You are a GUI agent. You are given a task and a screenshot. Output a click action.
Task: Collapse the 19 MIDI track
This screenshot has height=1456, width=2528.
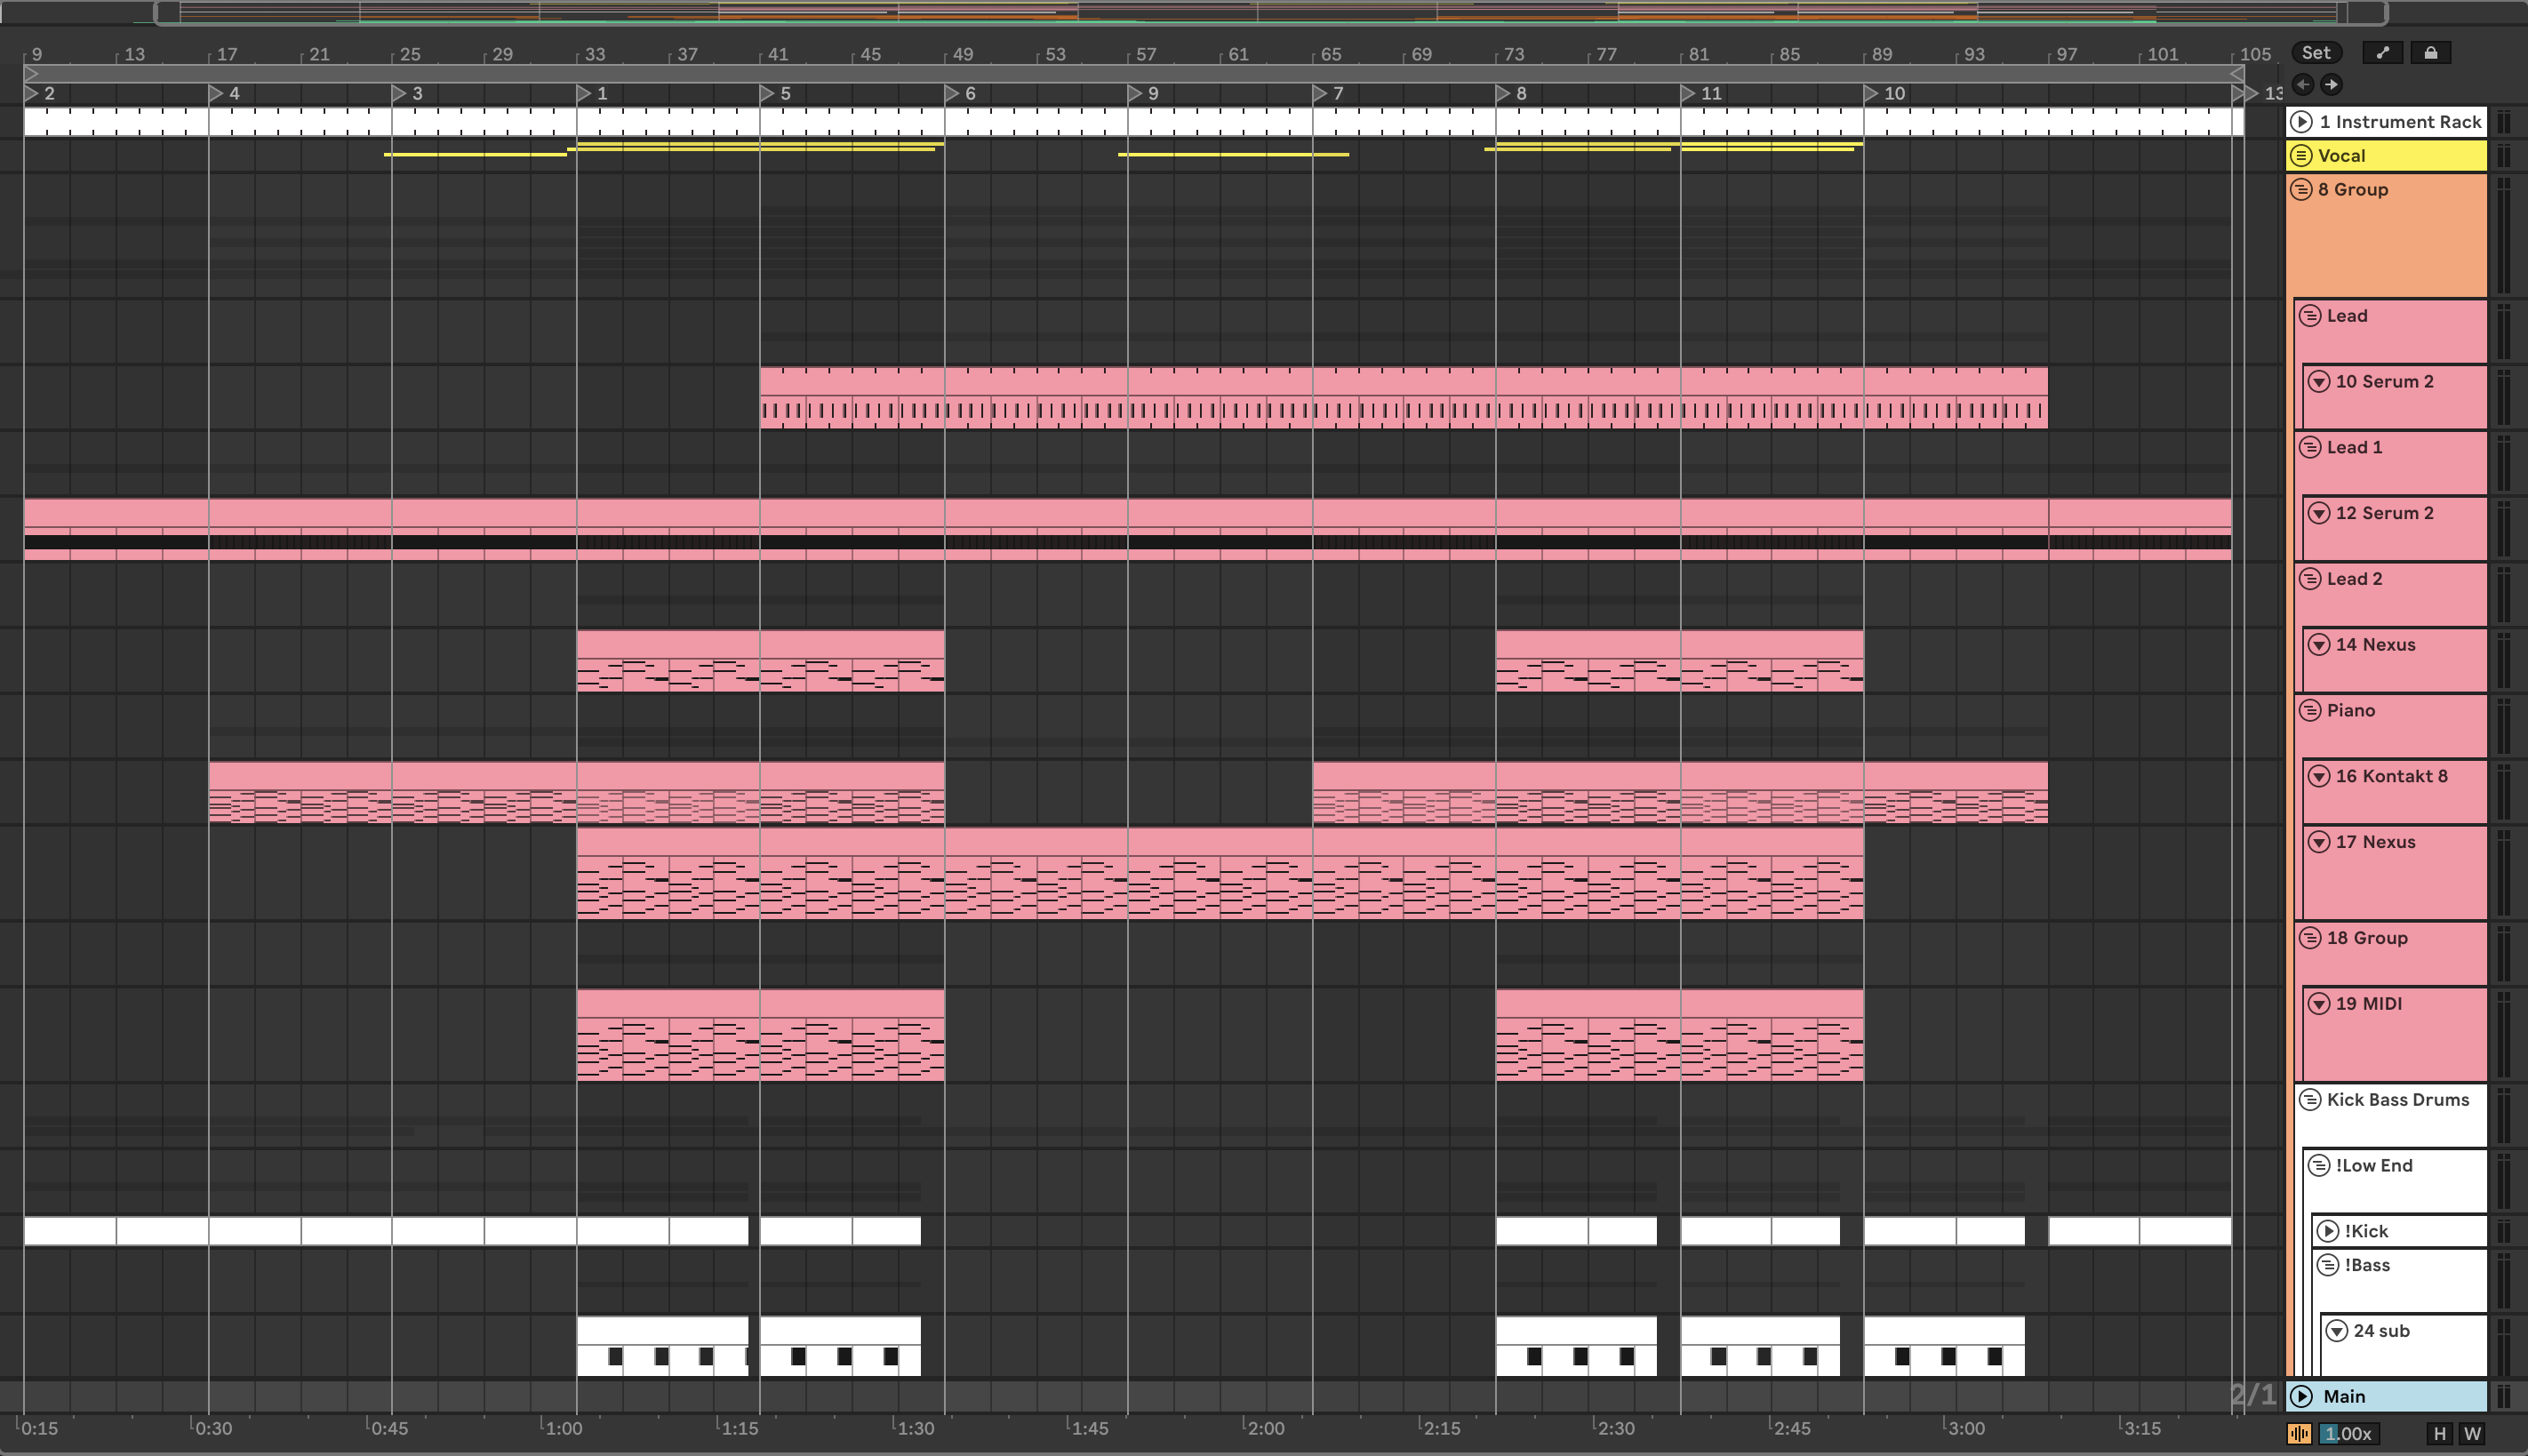(x=2319, y=1004)
